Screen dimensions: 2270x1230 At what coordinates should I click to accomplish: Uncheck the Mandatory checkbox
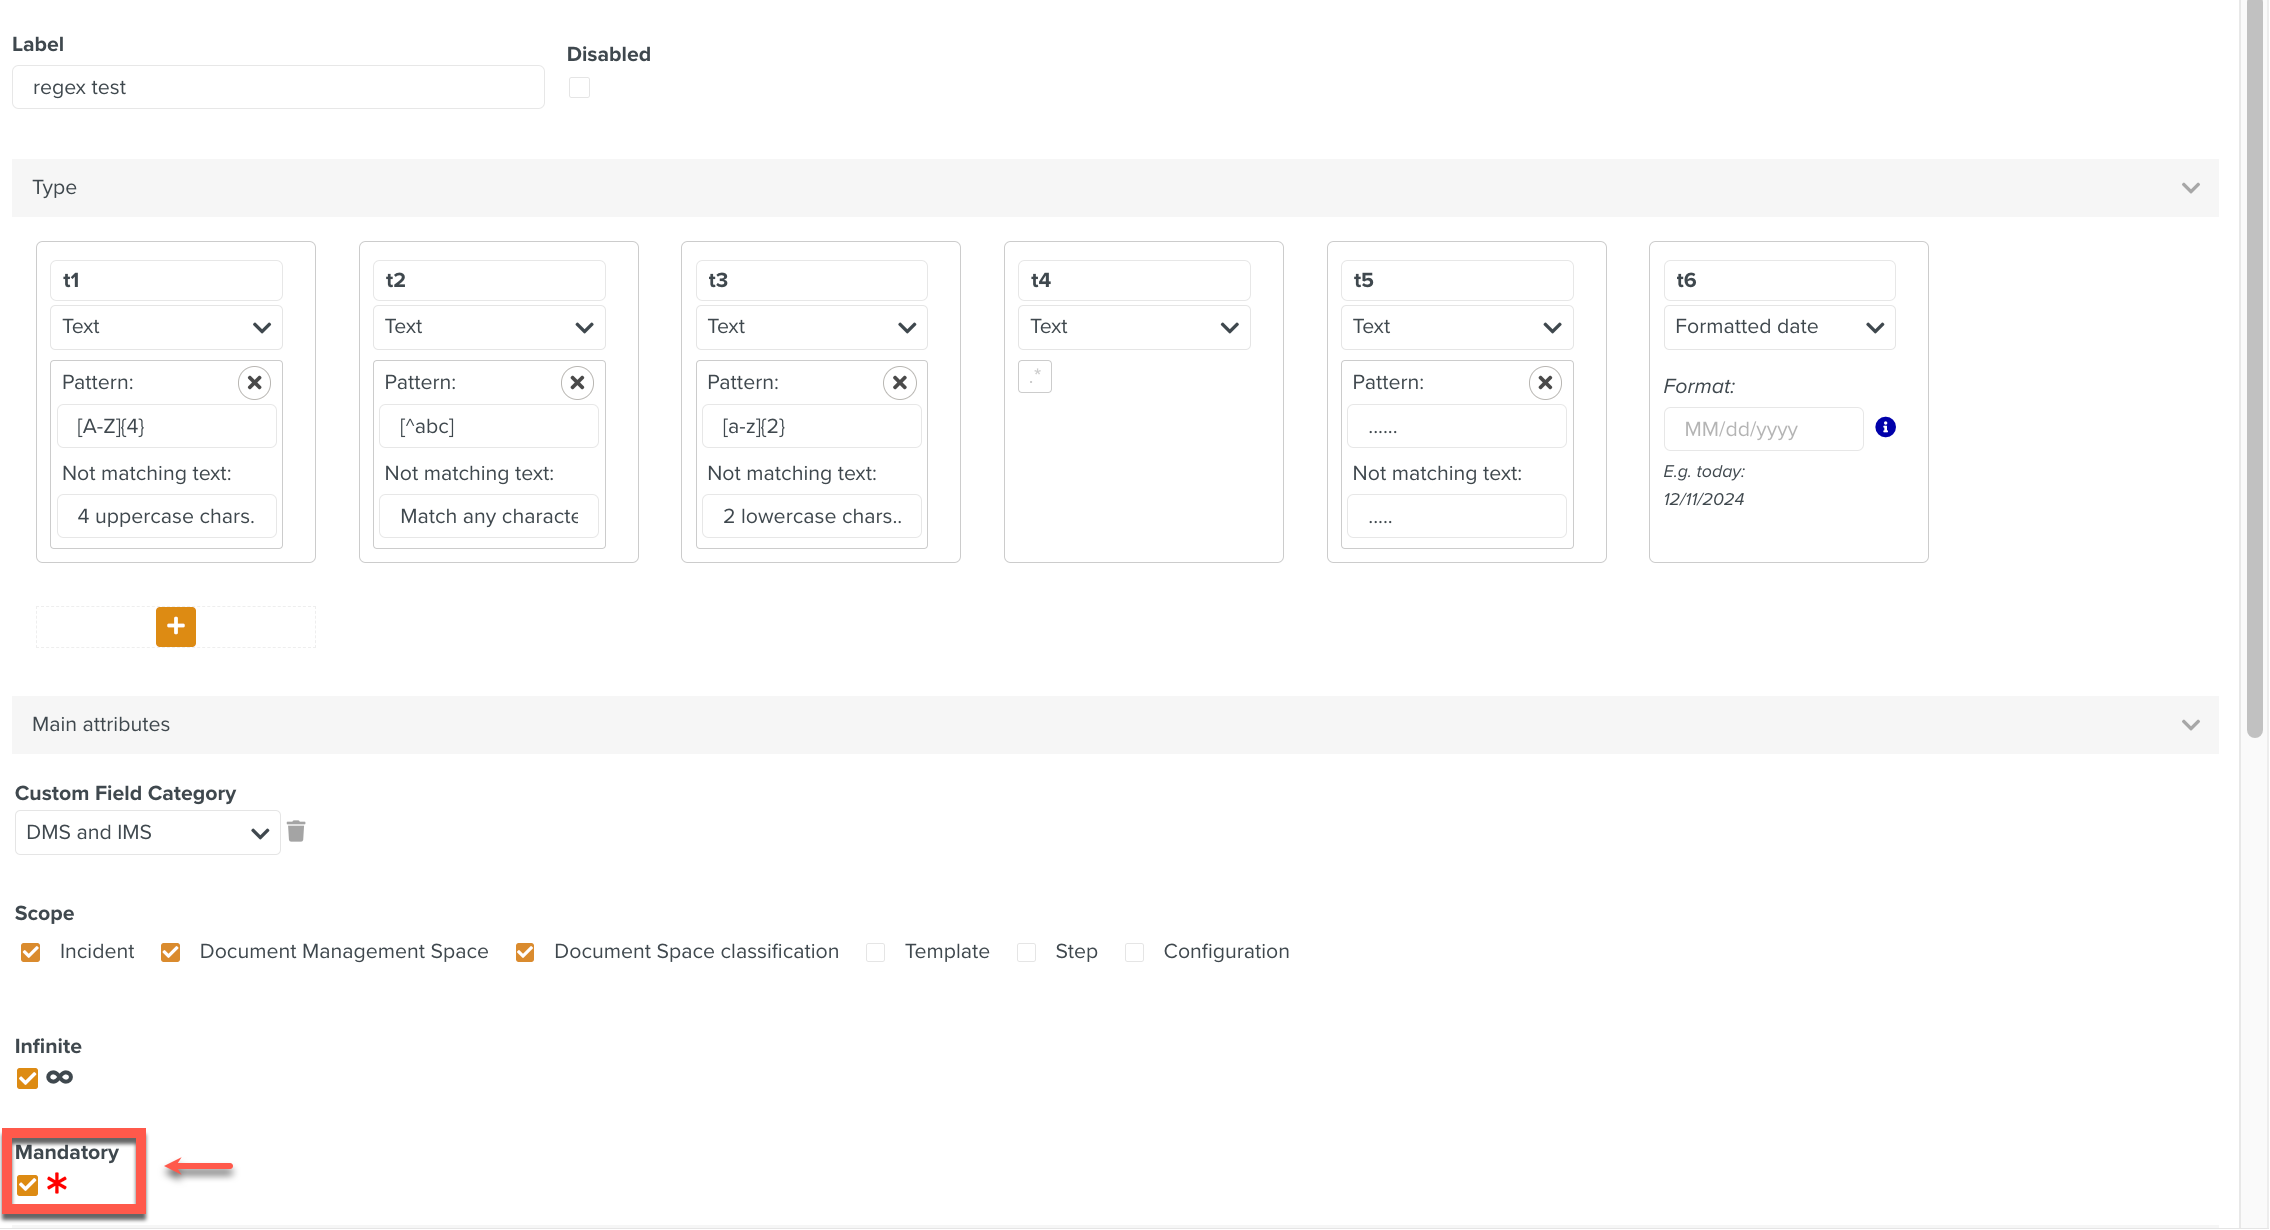coord(28,1185)
